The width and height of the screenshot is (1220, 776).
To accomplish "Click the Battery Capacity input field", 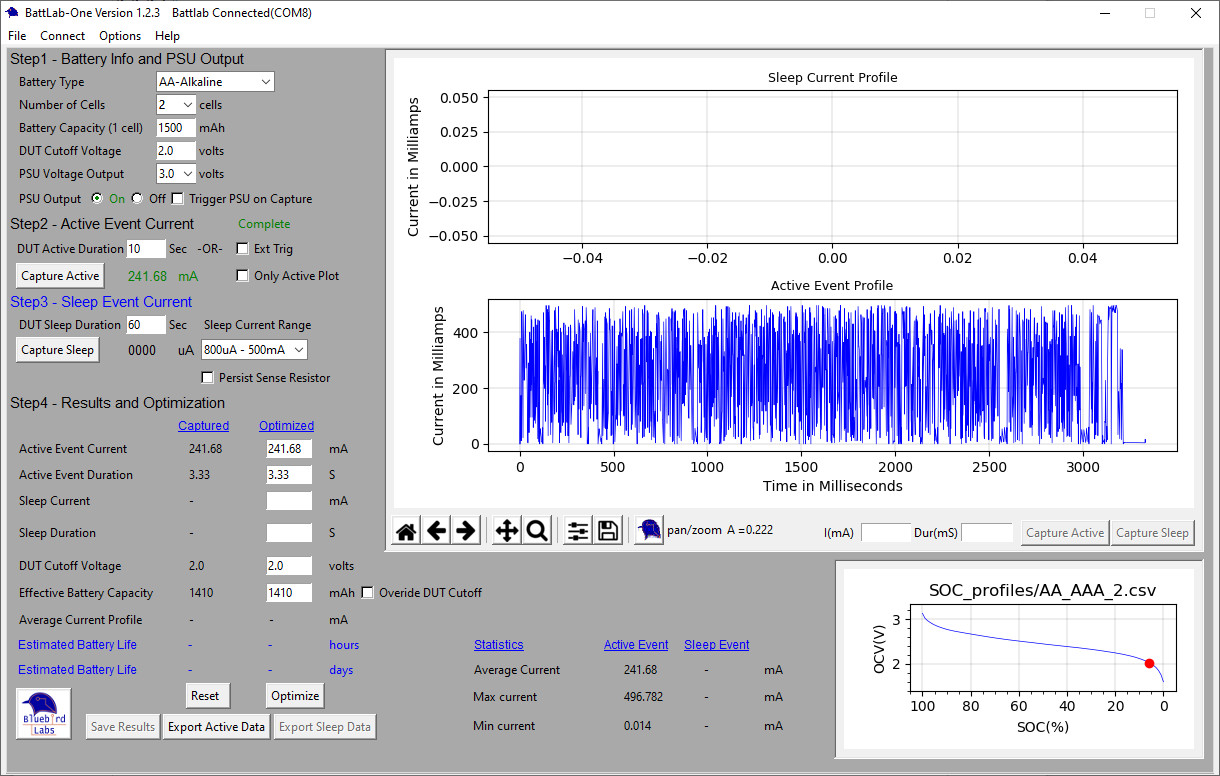I will (175, 128).
